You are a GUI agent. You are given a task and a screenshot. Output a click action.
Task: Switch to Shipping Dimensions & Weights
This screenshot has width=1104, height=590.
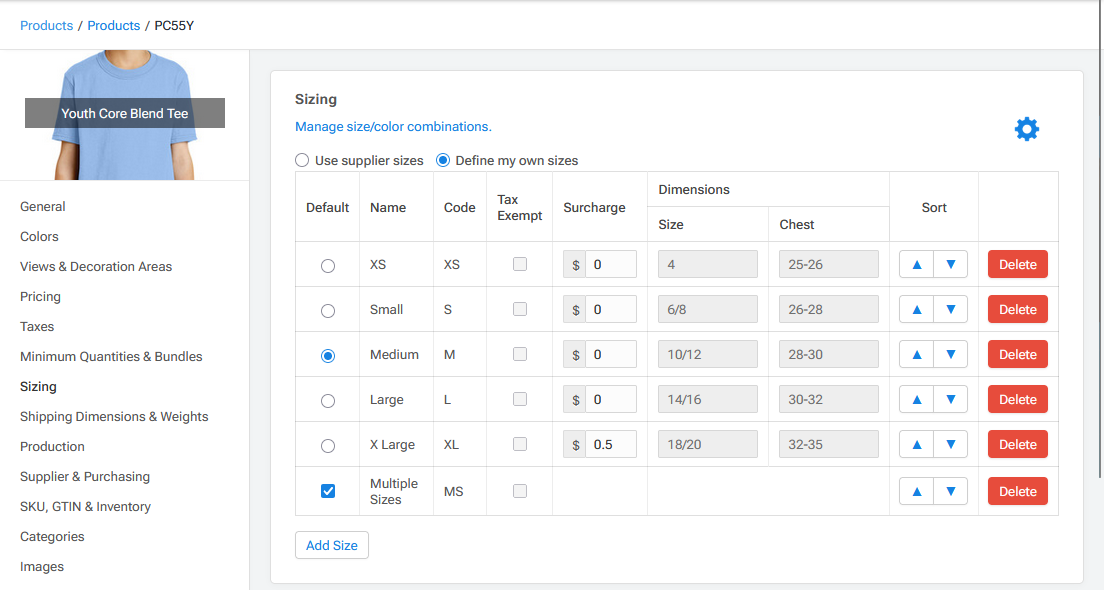[114, 416]
